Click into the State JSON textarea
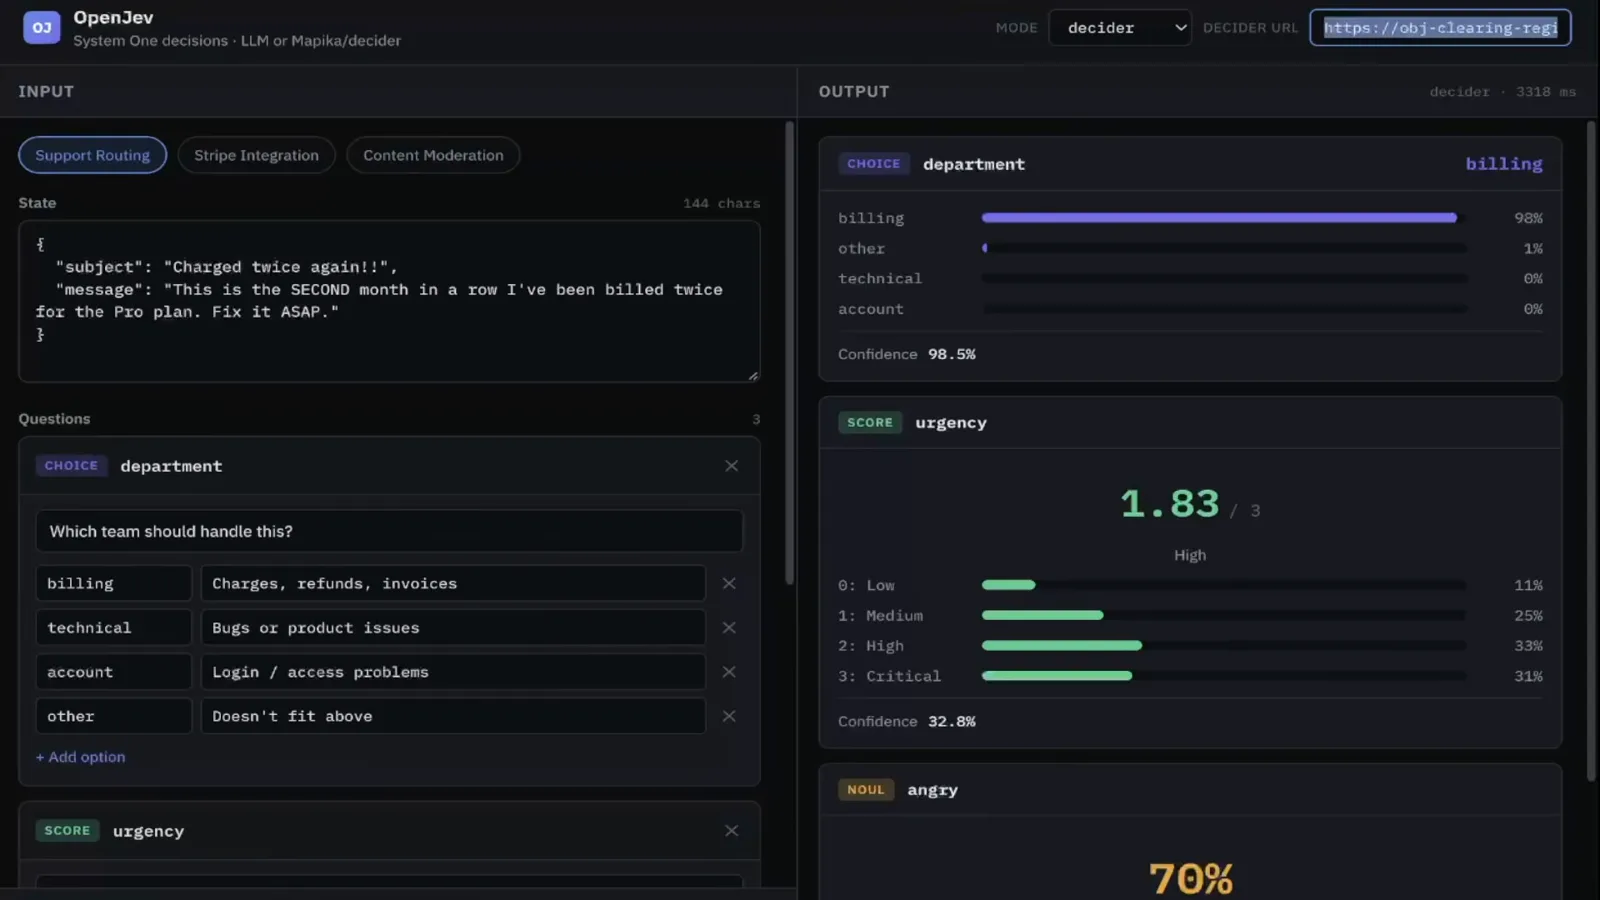The image size is (1600, 900). click(389, 301)
